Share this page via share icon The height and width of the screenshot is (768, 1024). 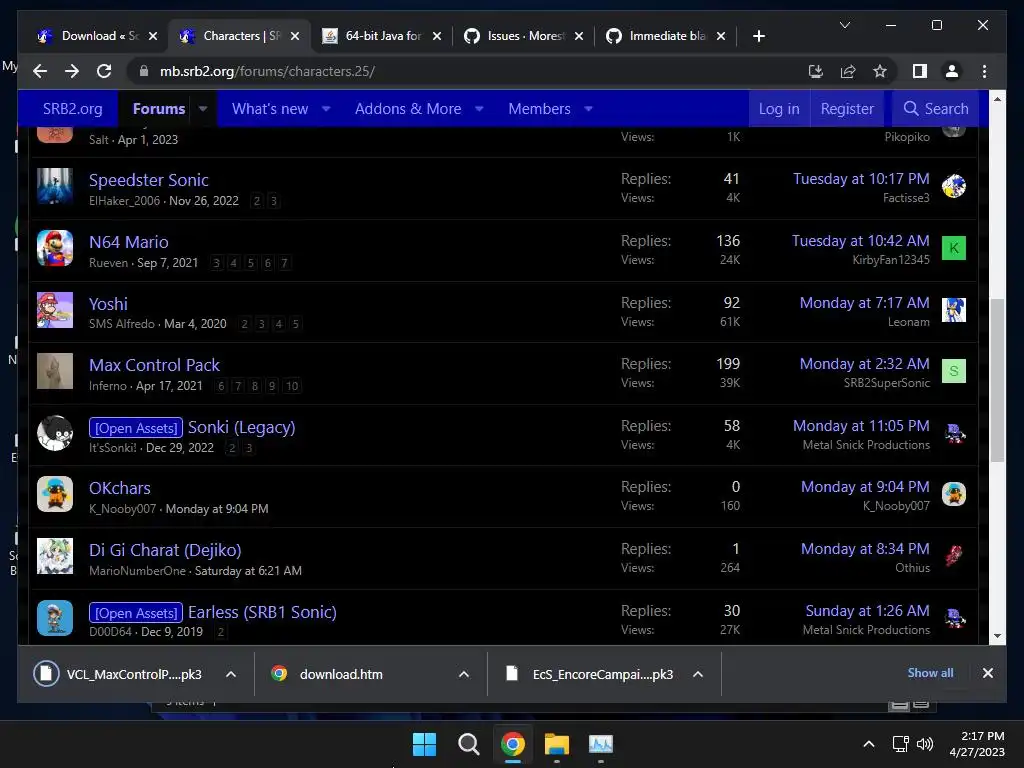tap(848, 71)
